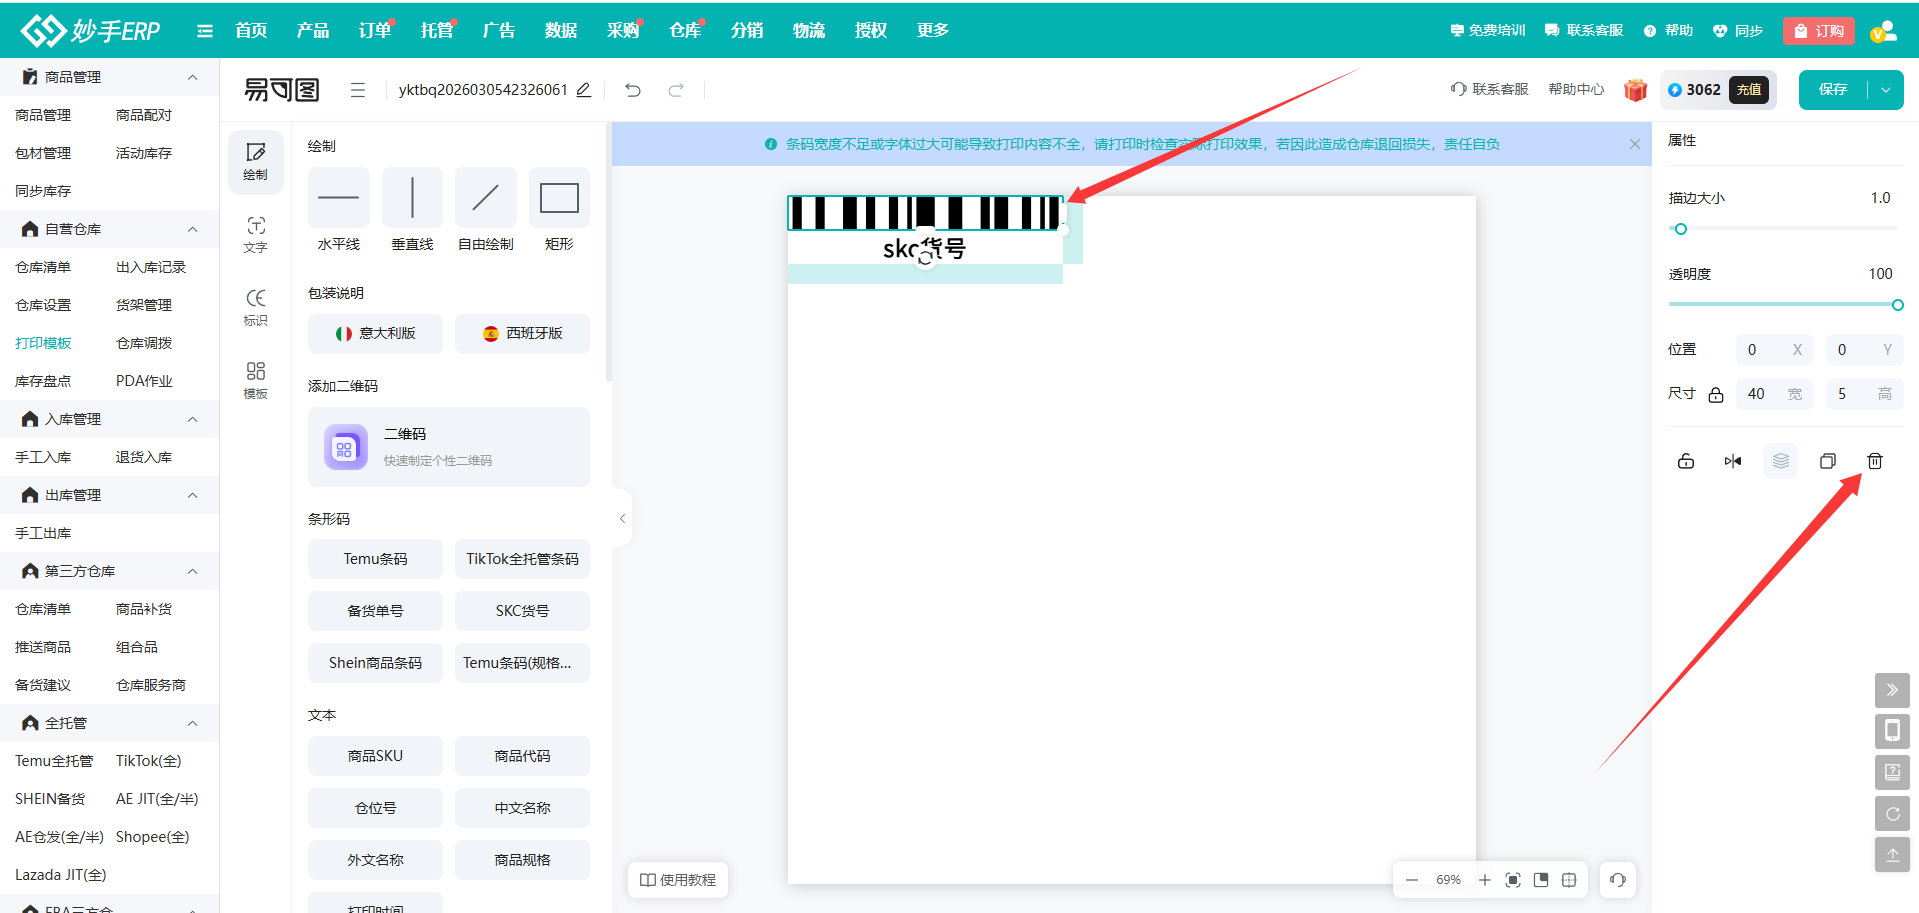The height and width of the screenshot is (913, 1919).
Task: Click the mobile phone floating icon
Action: [1892, 731]
